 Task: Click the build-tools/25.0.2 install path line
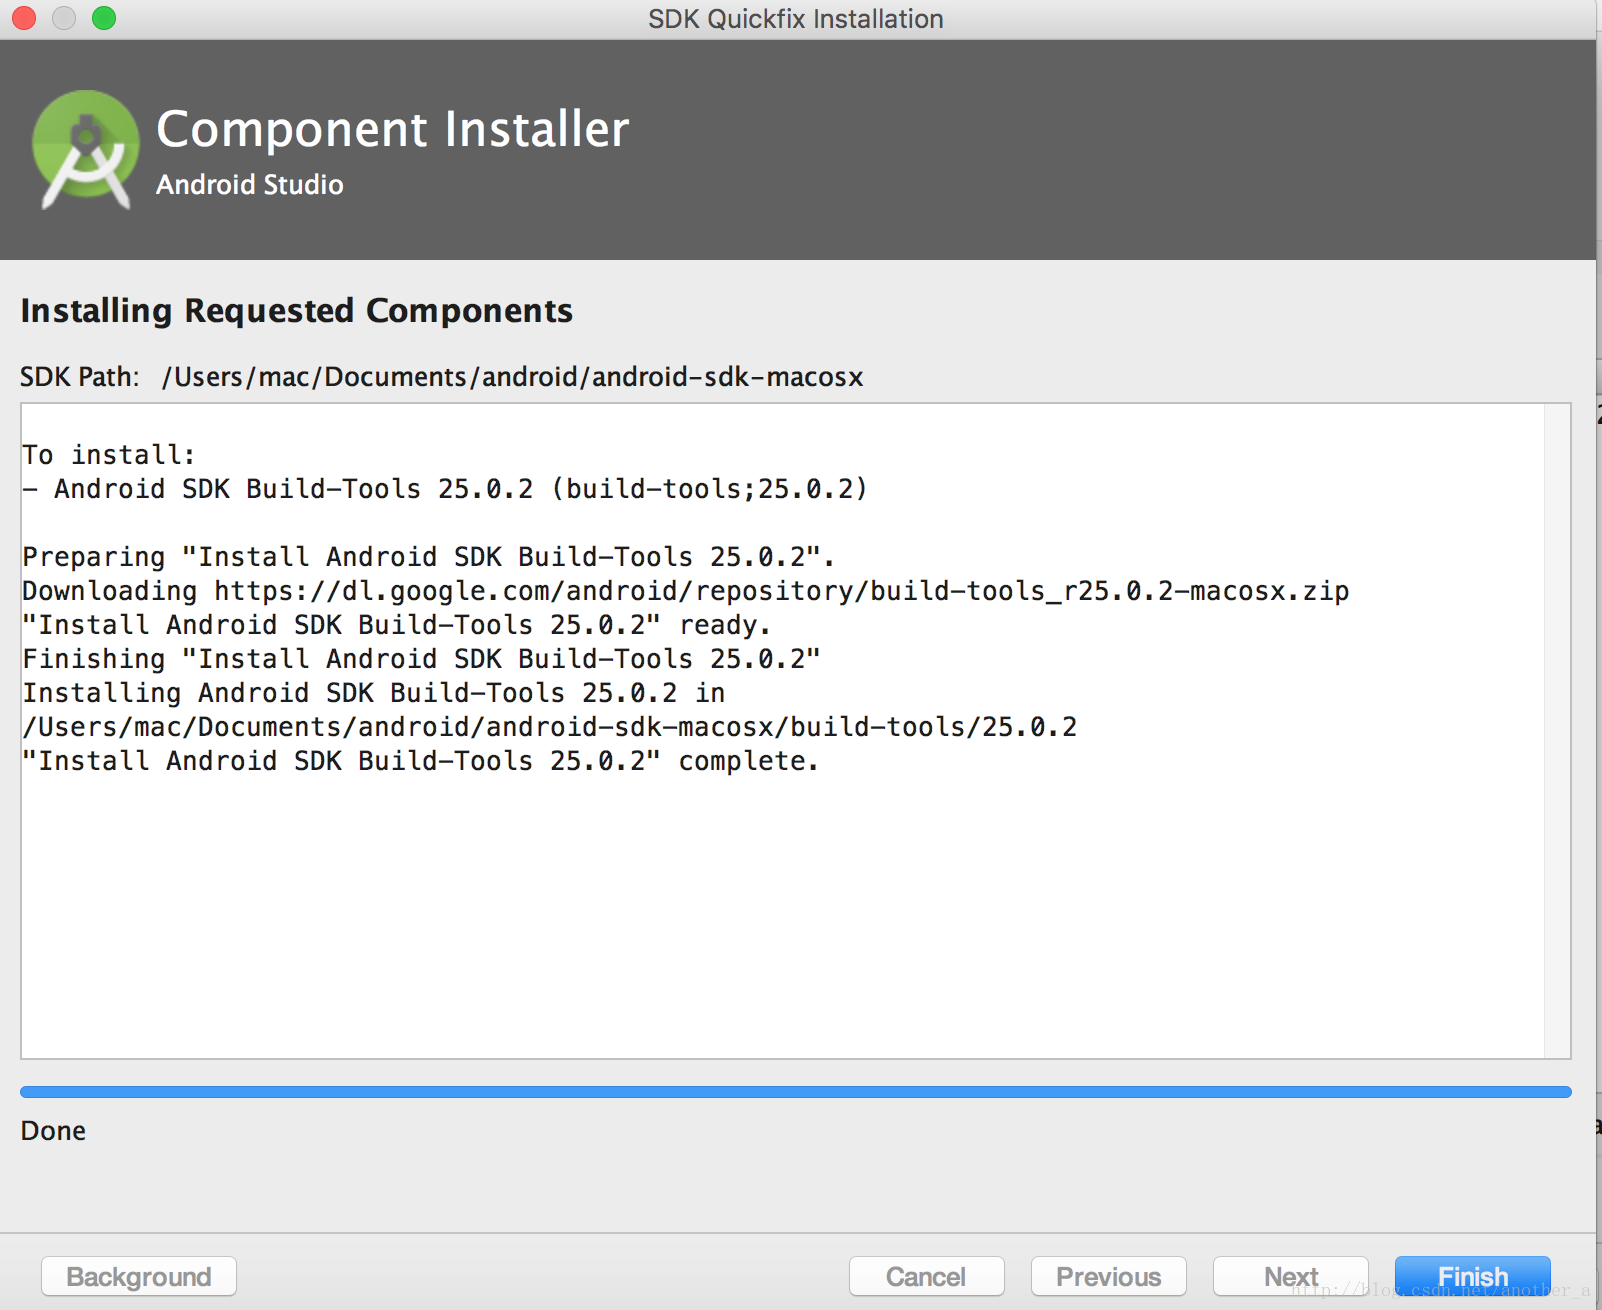[550, 727]
